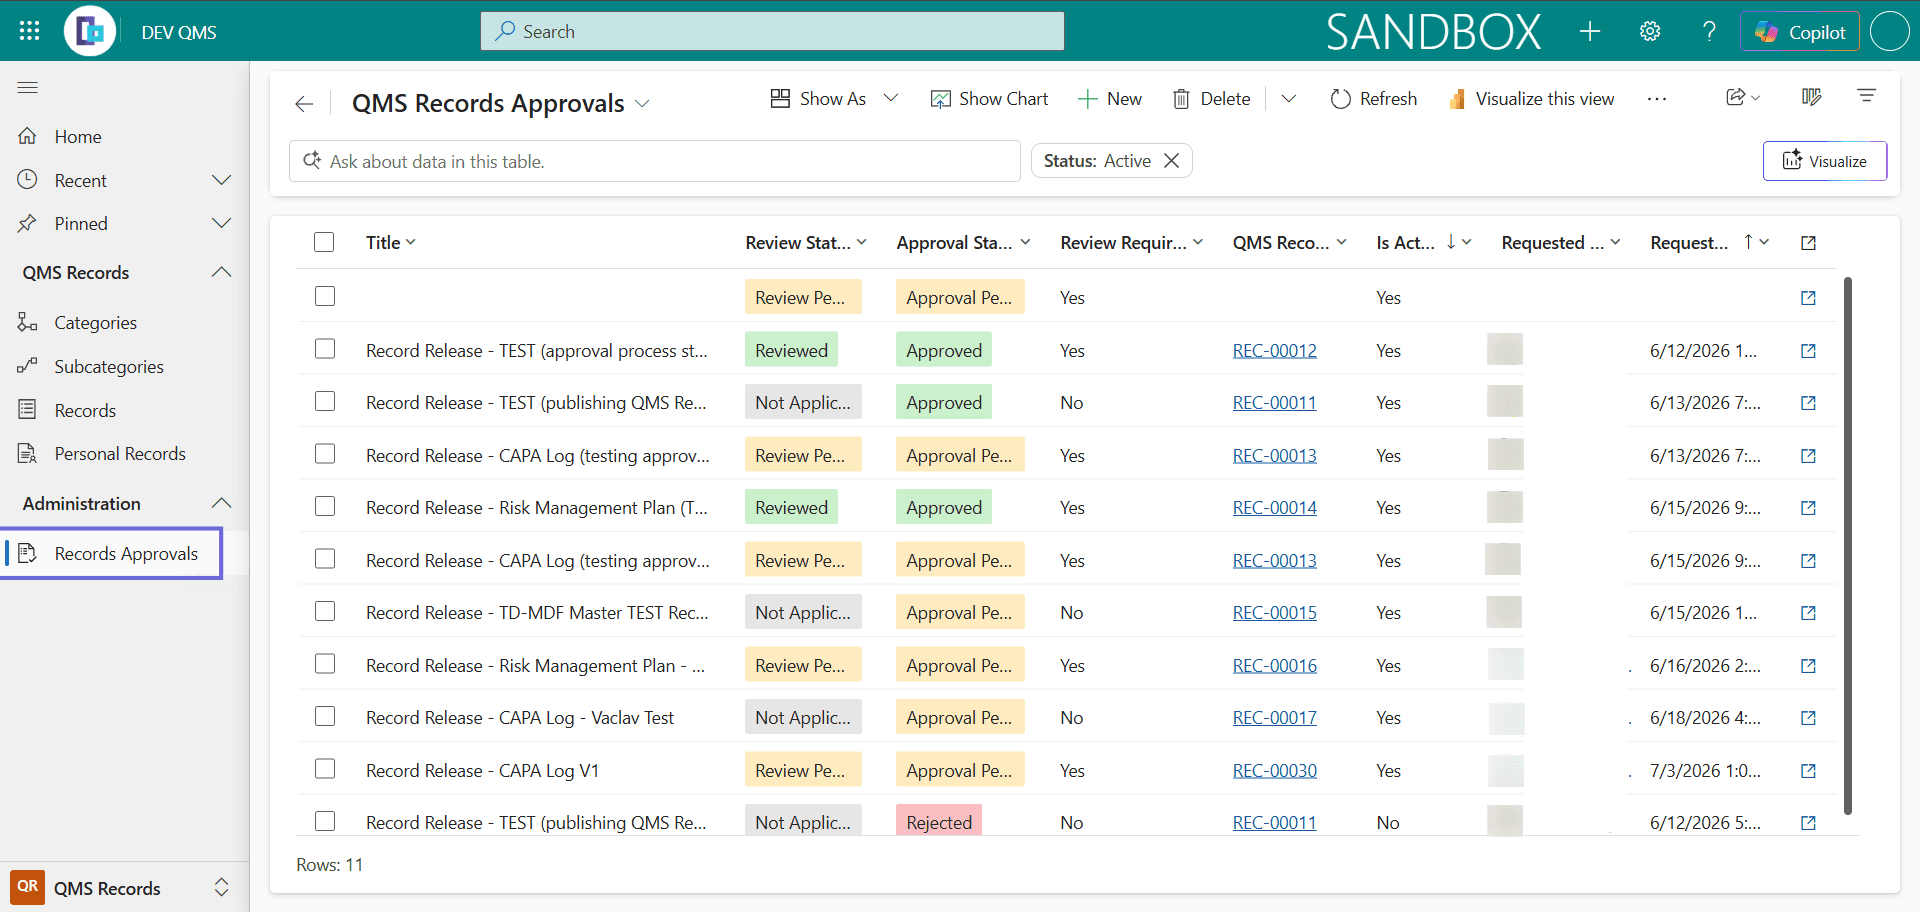
Task: Click New to create a record
Action: click(x=1110, y=98)
